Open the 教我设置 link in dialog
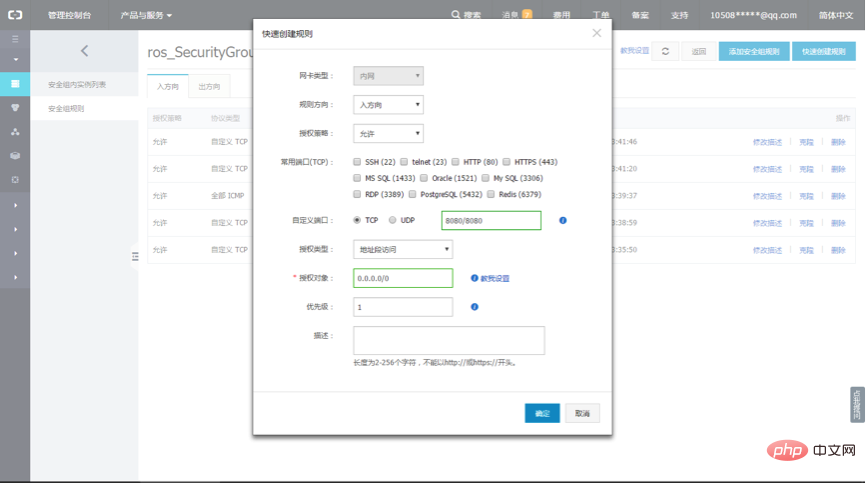Screen dimensions: 866x483 [495, 278]
